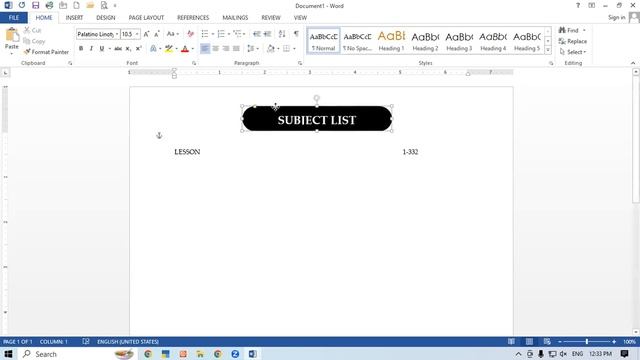Open Word Help question mark
The height and width of the screenshot is (360, 640).
coord(578,6)
